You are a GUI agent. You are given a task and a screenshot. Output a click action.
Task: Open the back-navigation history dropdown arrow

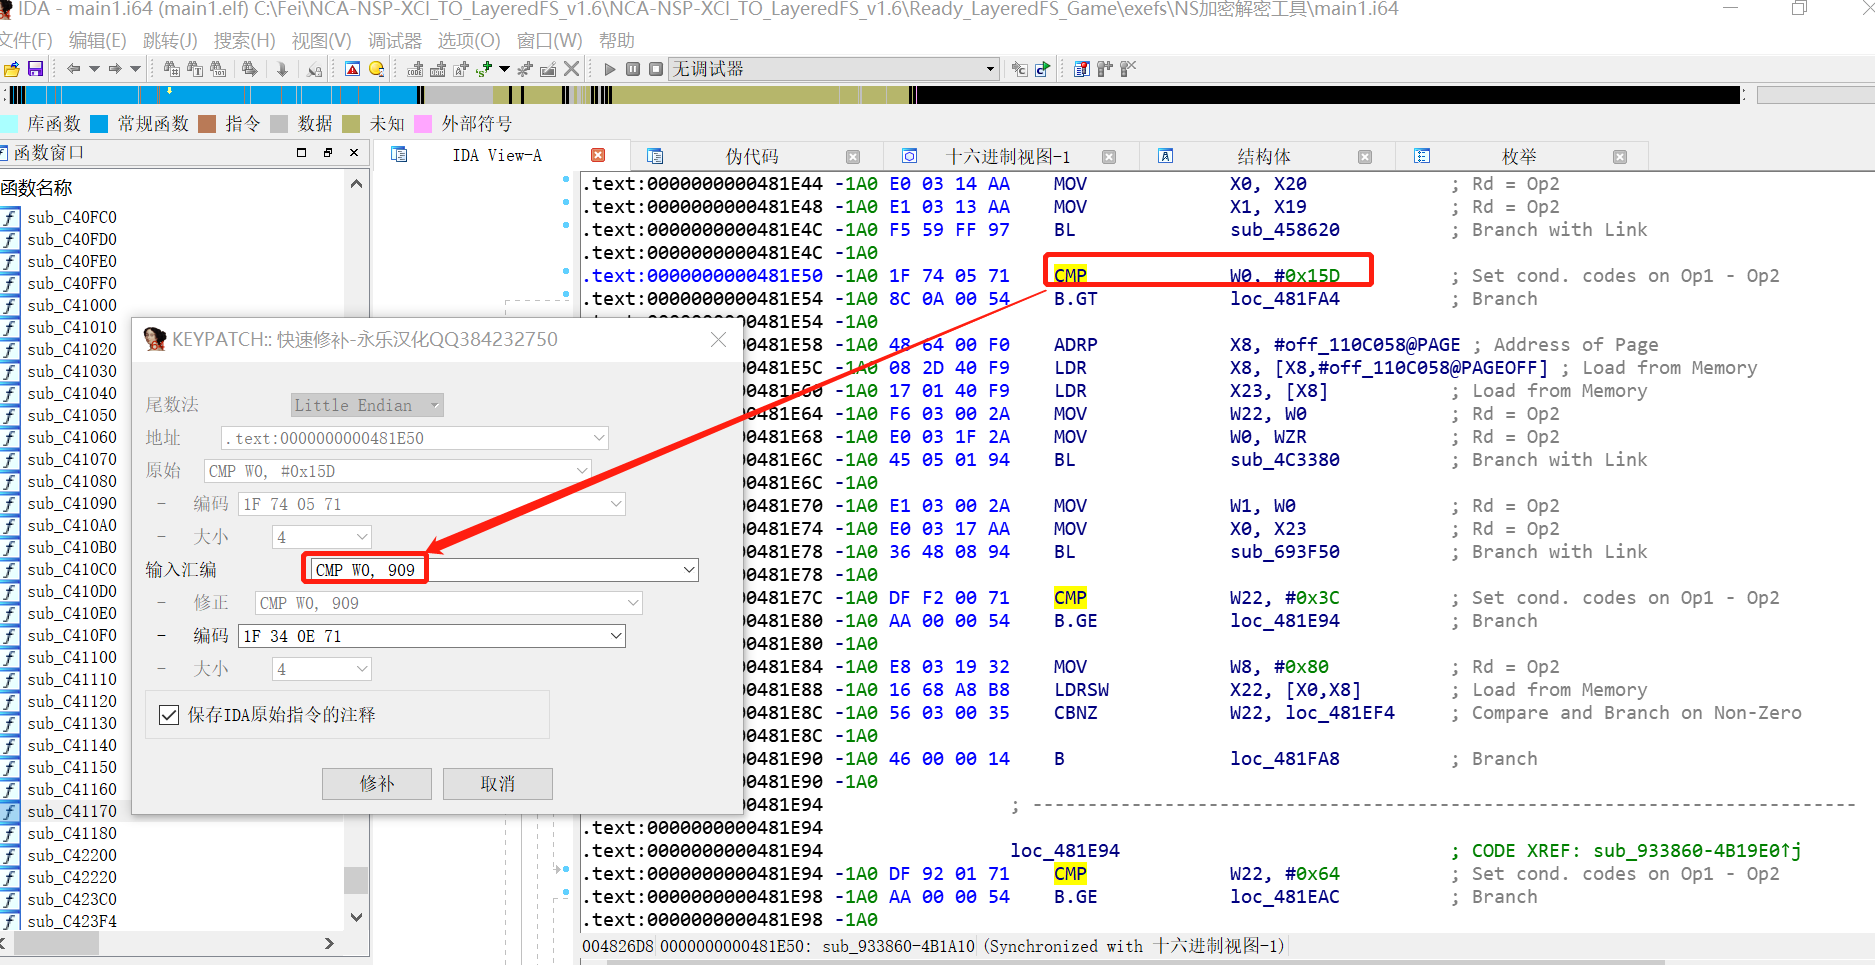click(94, 69)
